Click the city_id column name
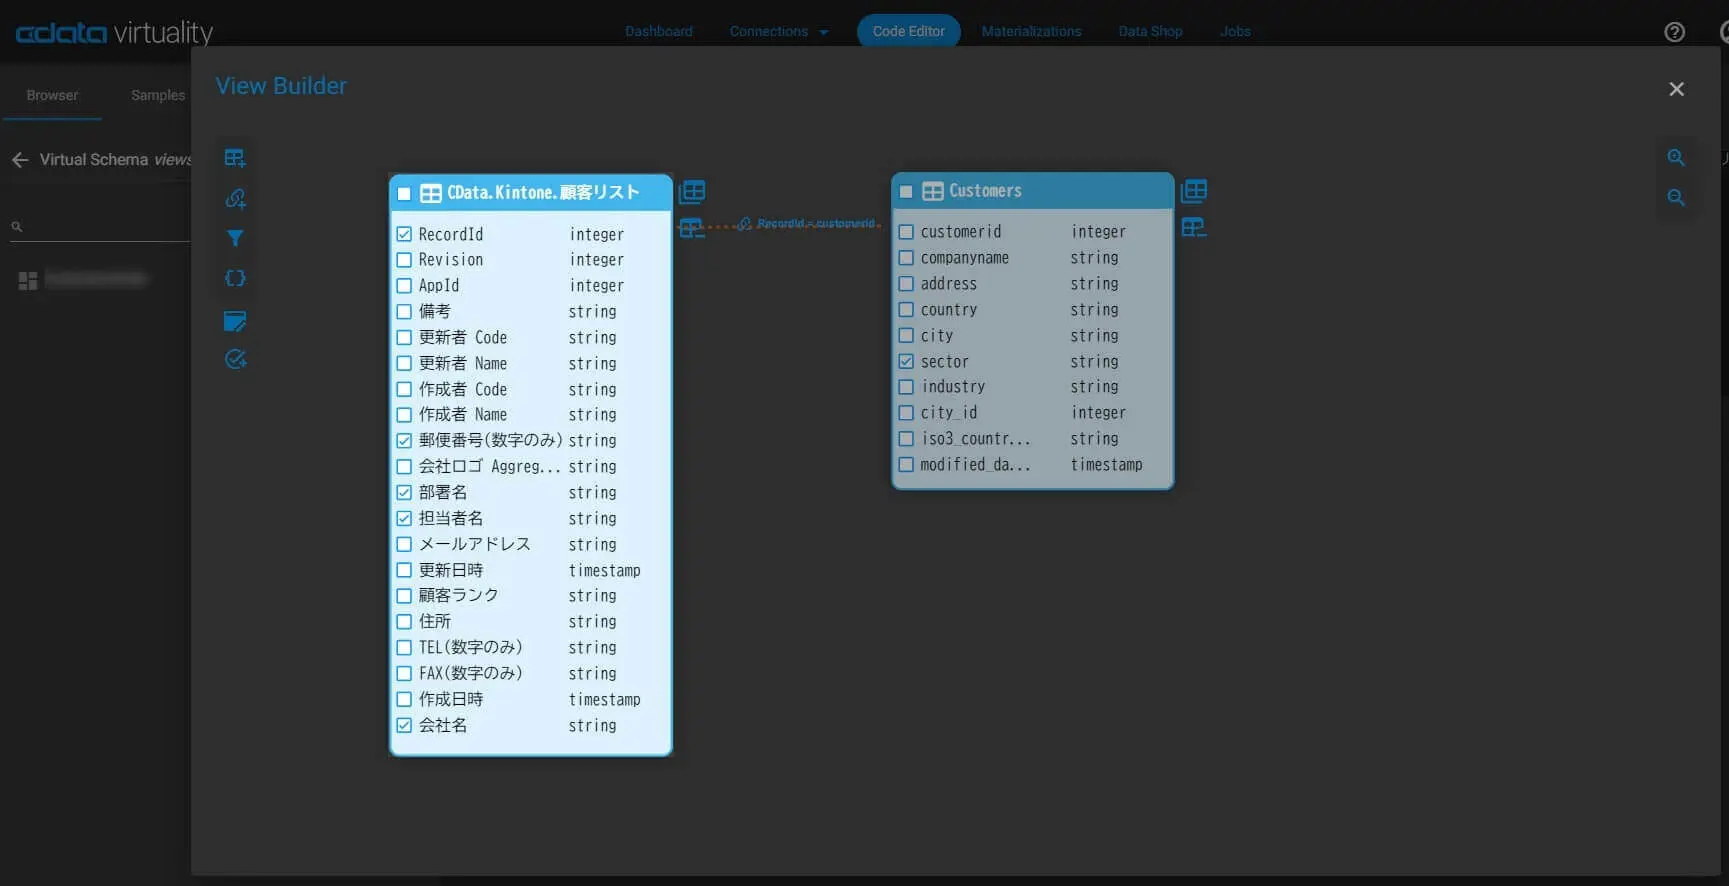This screenshot has width=1729, height=886. click(x=949, y=413)
